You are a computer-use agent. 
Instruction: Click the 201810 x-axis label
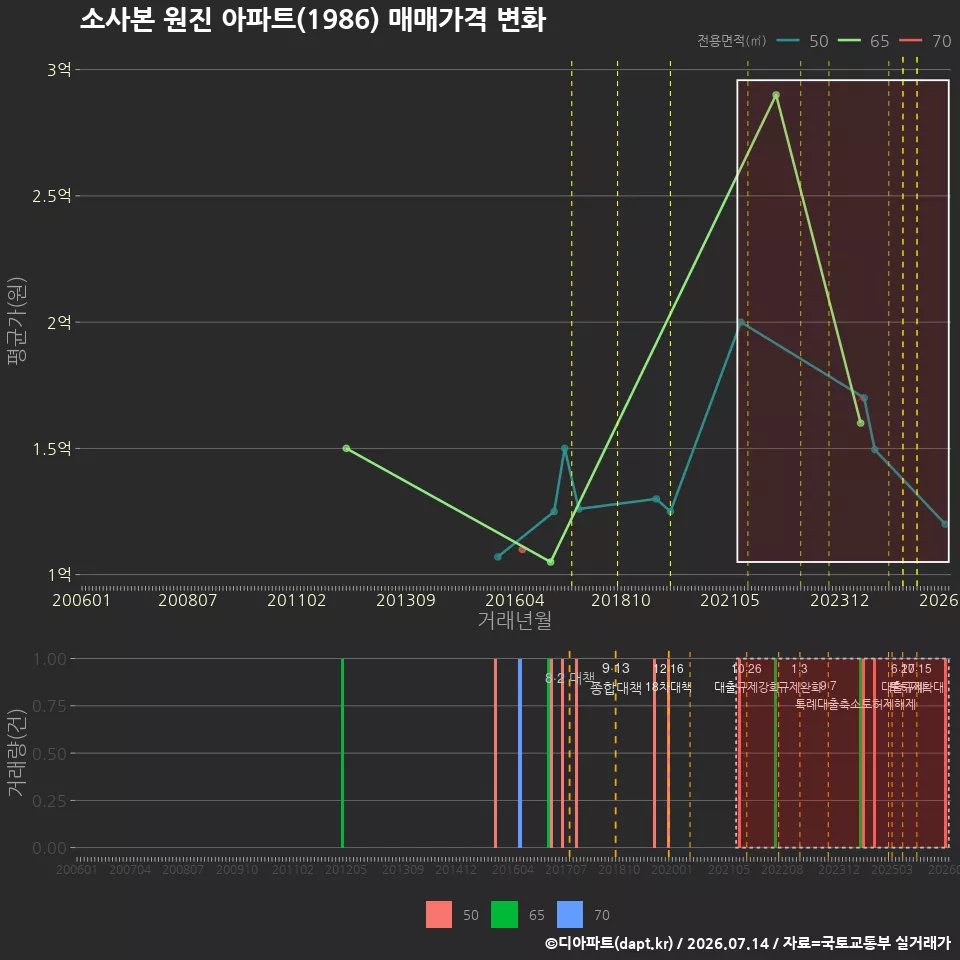tap(621, 600)
